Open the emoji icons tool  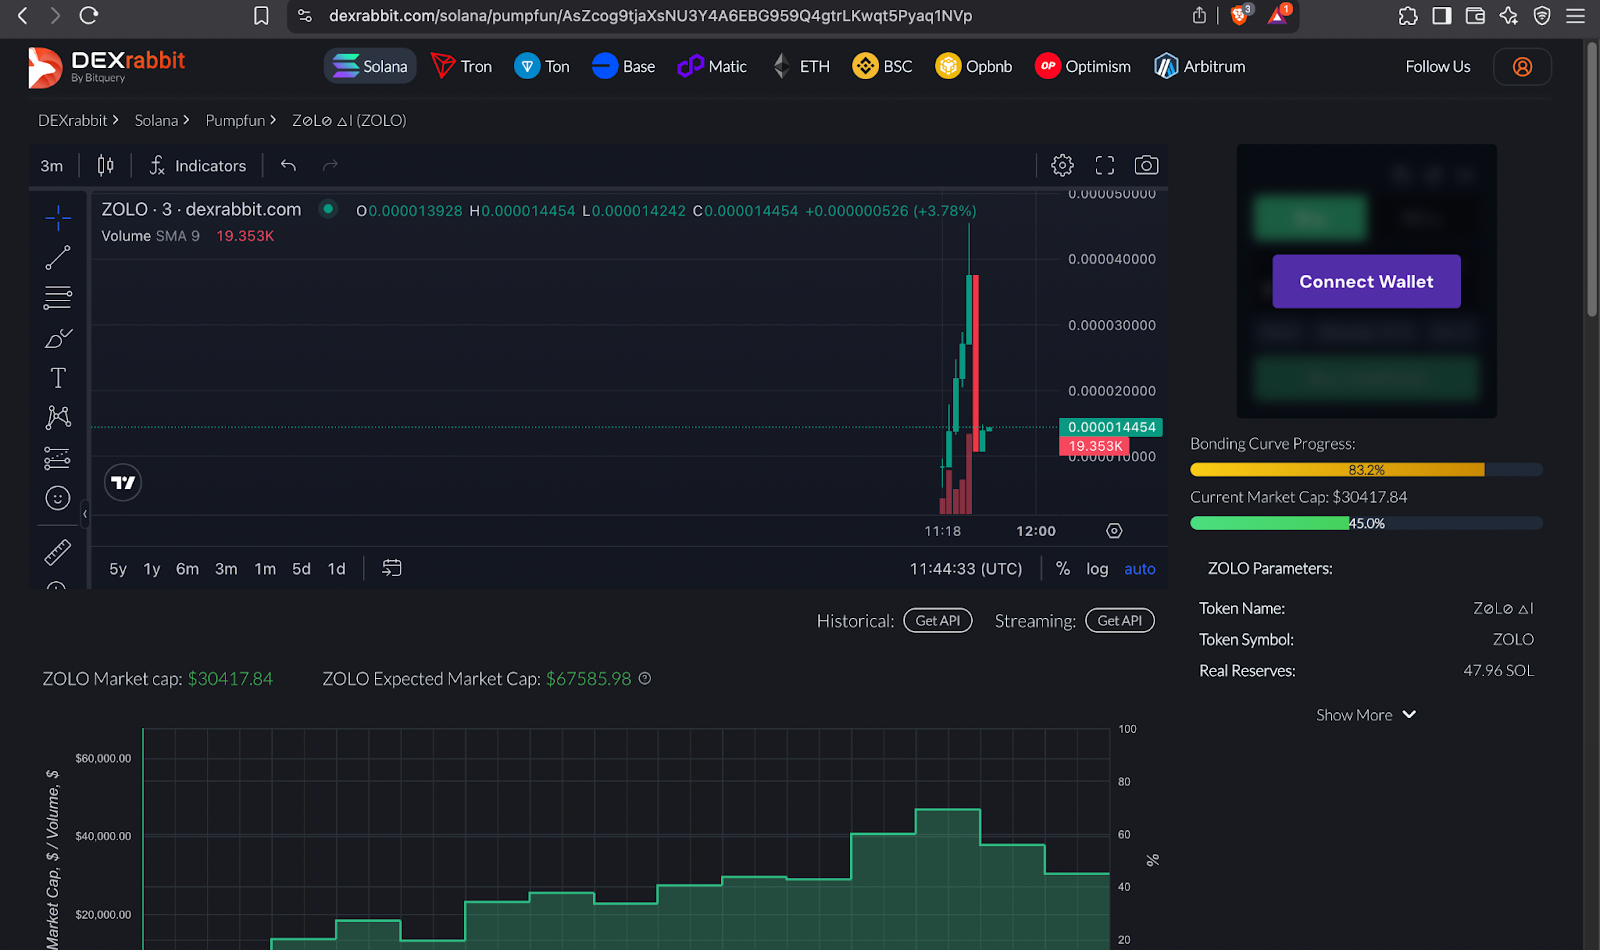[x=58, y=498]
